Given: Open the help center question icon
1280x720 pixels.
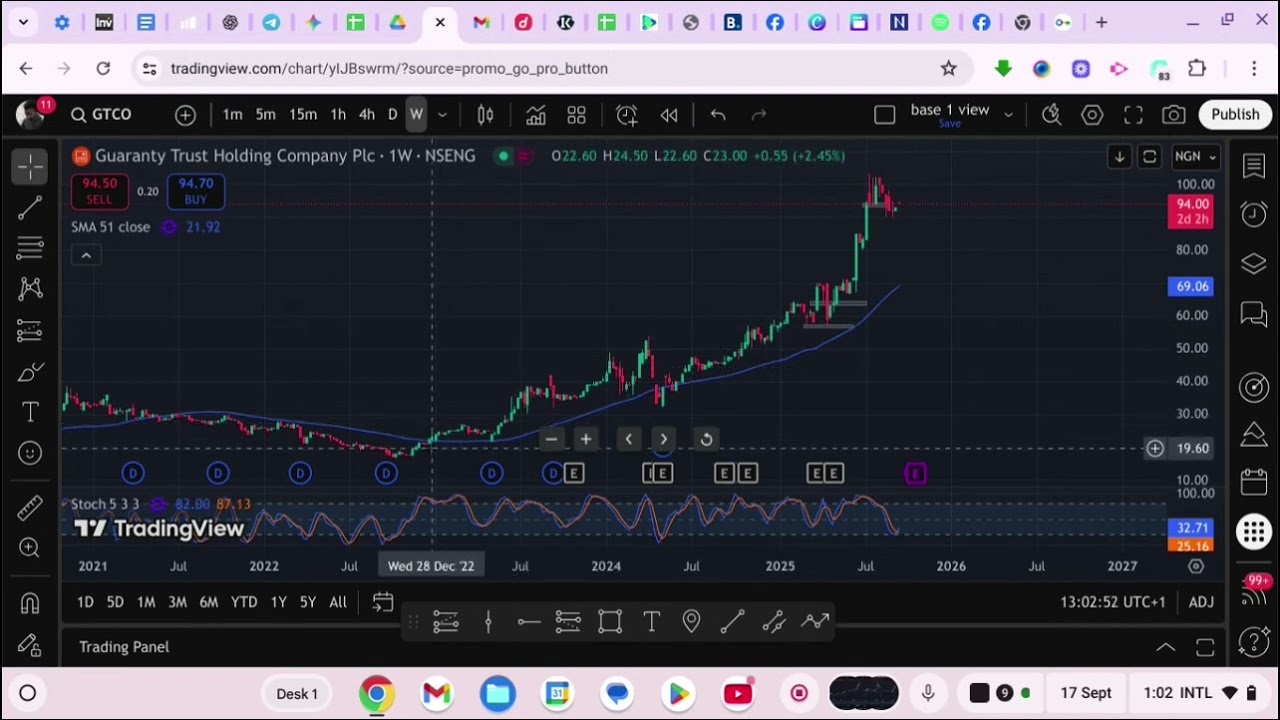Looking at the screenshot, I should 1254,641.
